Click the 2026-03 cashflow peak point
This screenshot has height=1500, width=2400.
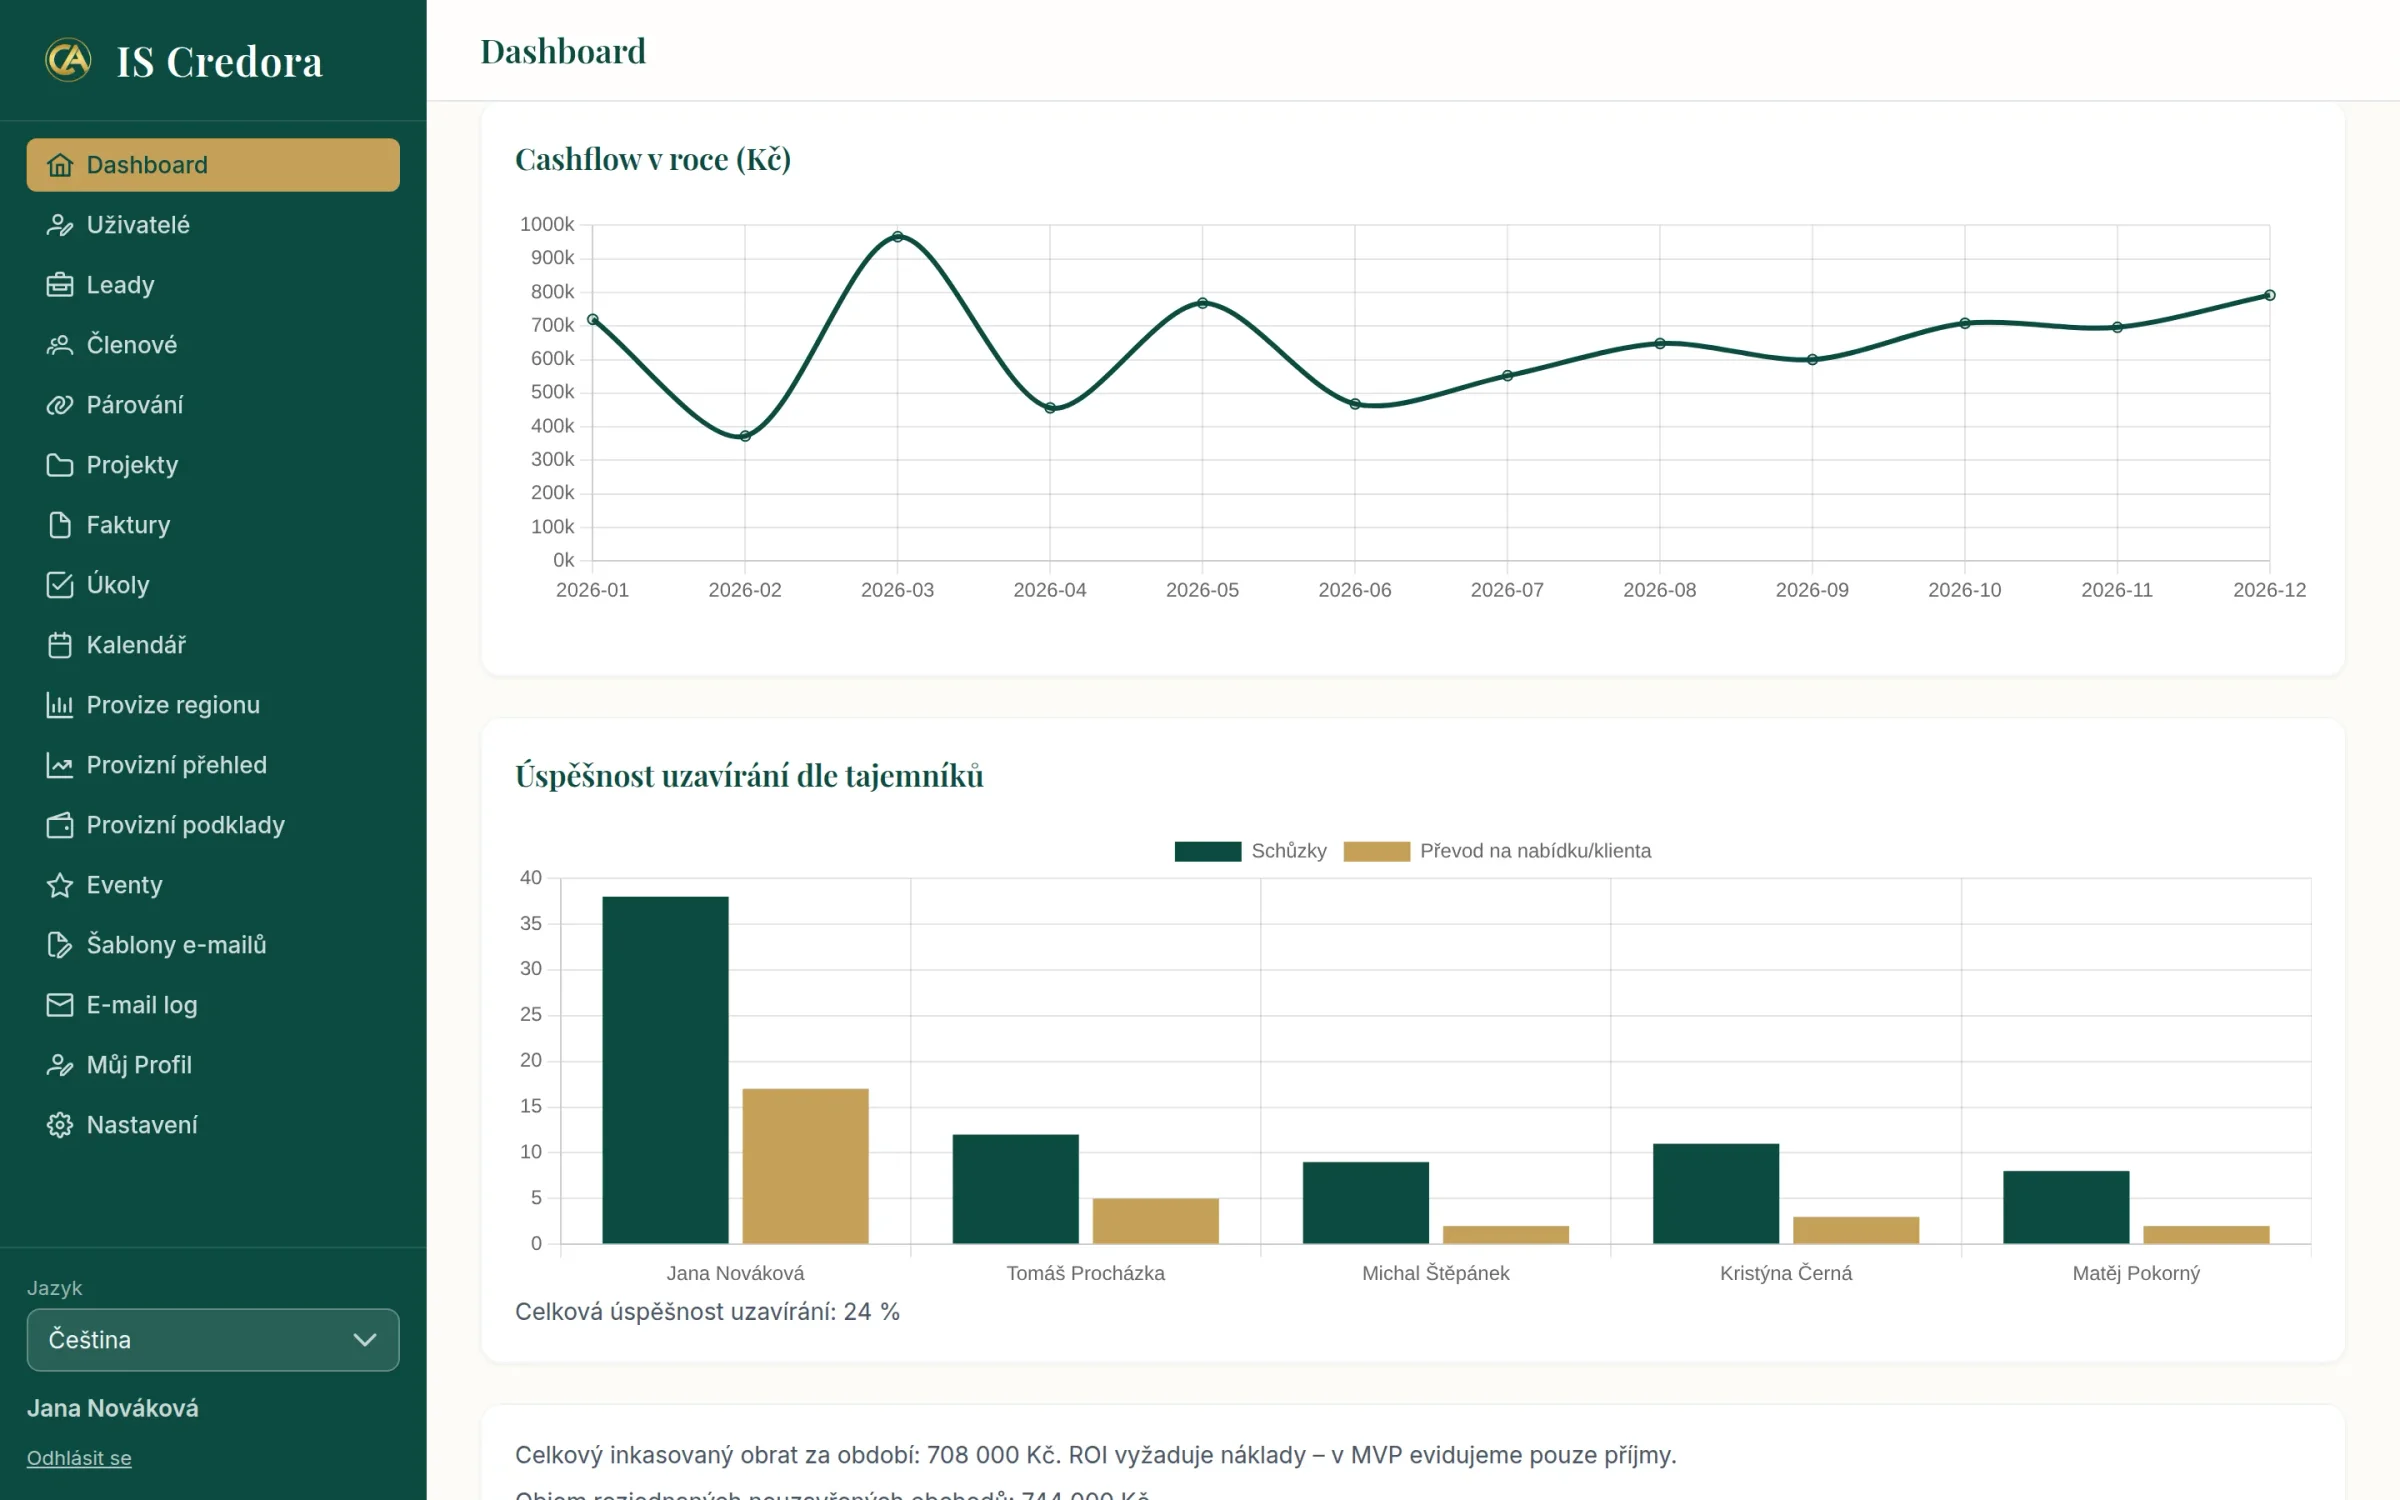click(897, 237)
